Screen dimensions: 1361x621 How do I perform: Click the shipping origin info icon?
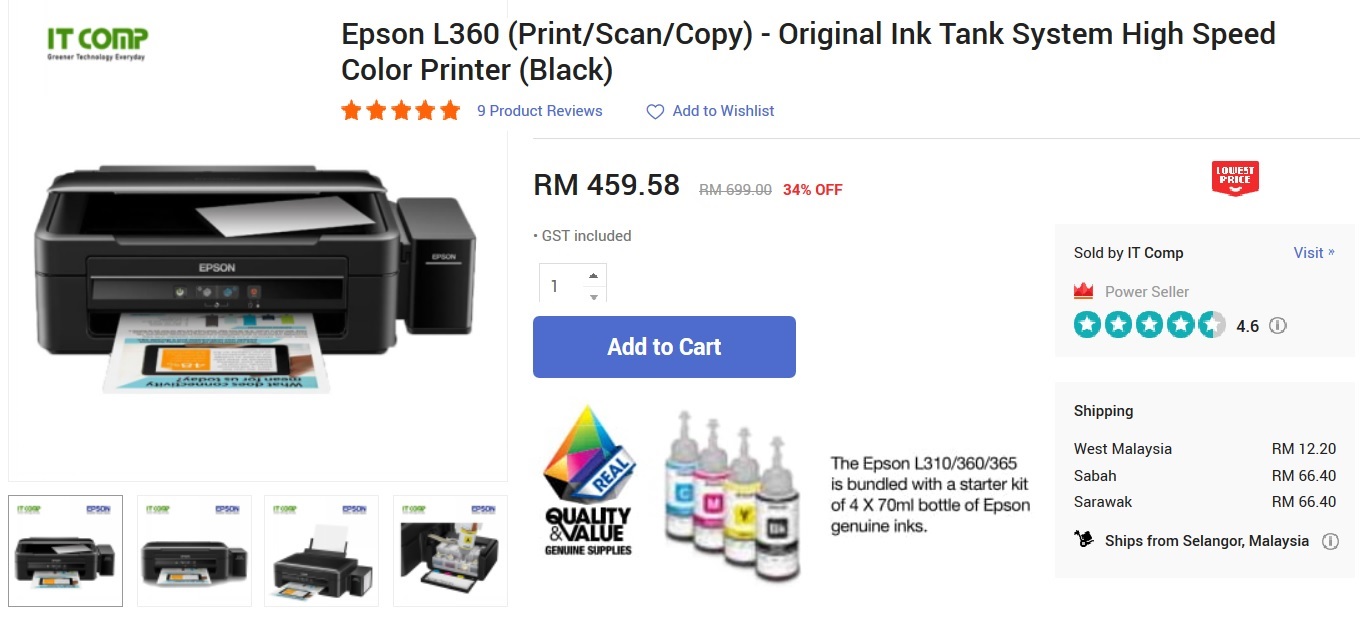coord(1330,541)
